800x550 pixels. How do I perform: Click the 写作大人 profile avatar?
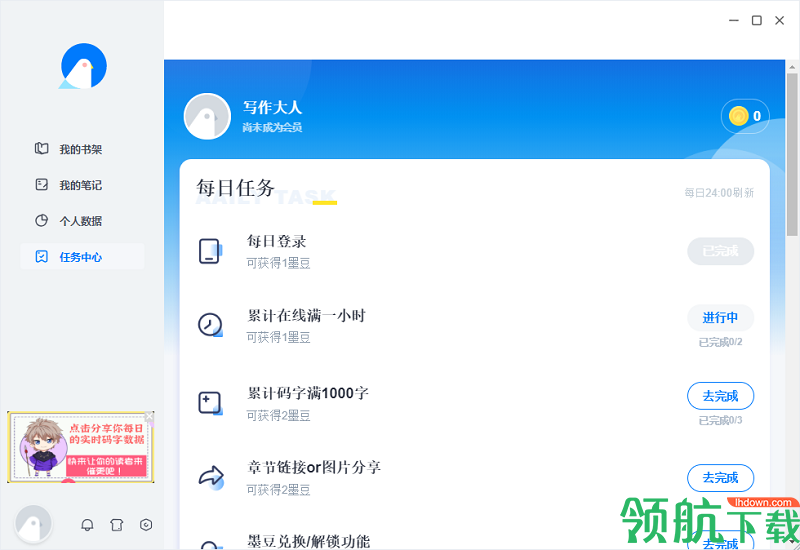tap(207, 116)
